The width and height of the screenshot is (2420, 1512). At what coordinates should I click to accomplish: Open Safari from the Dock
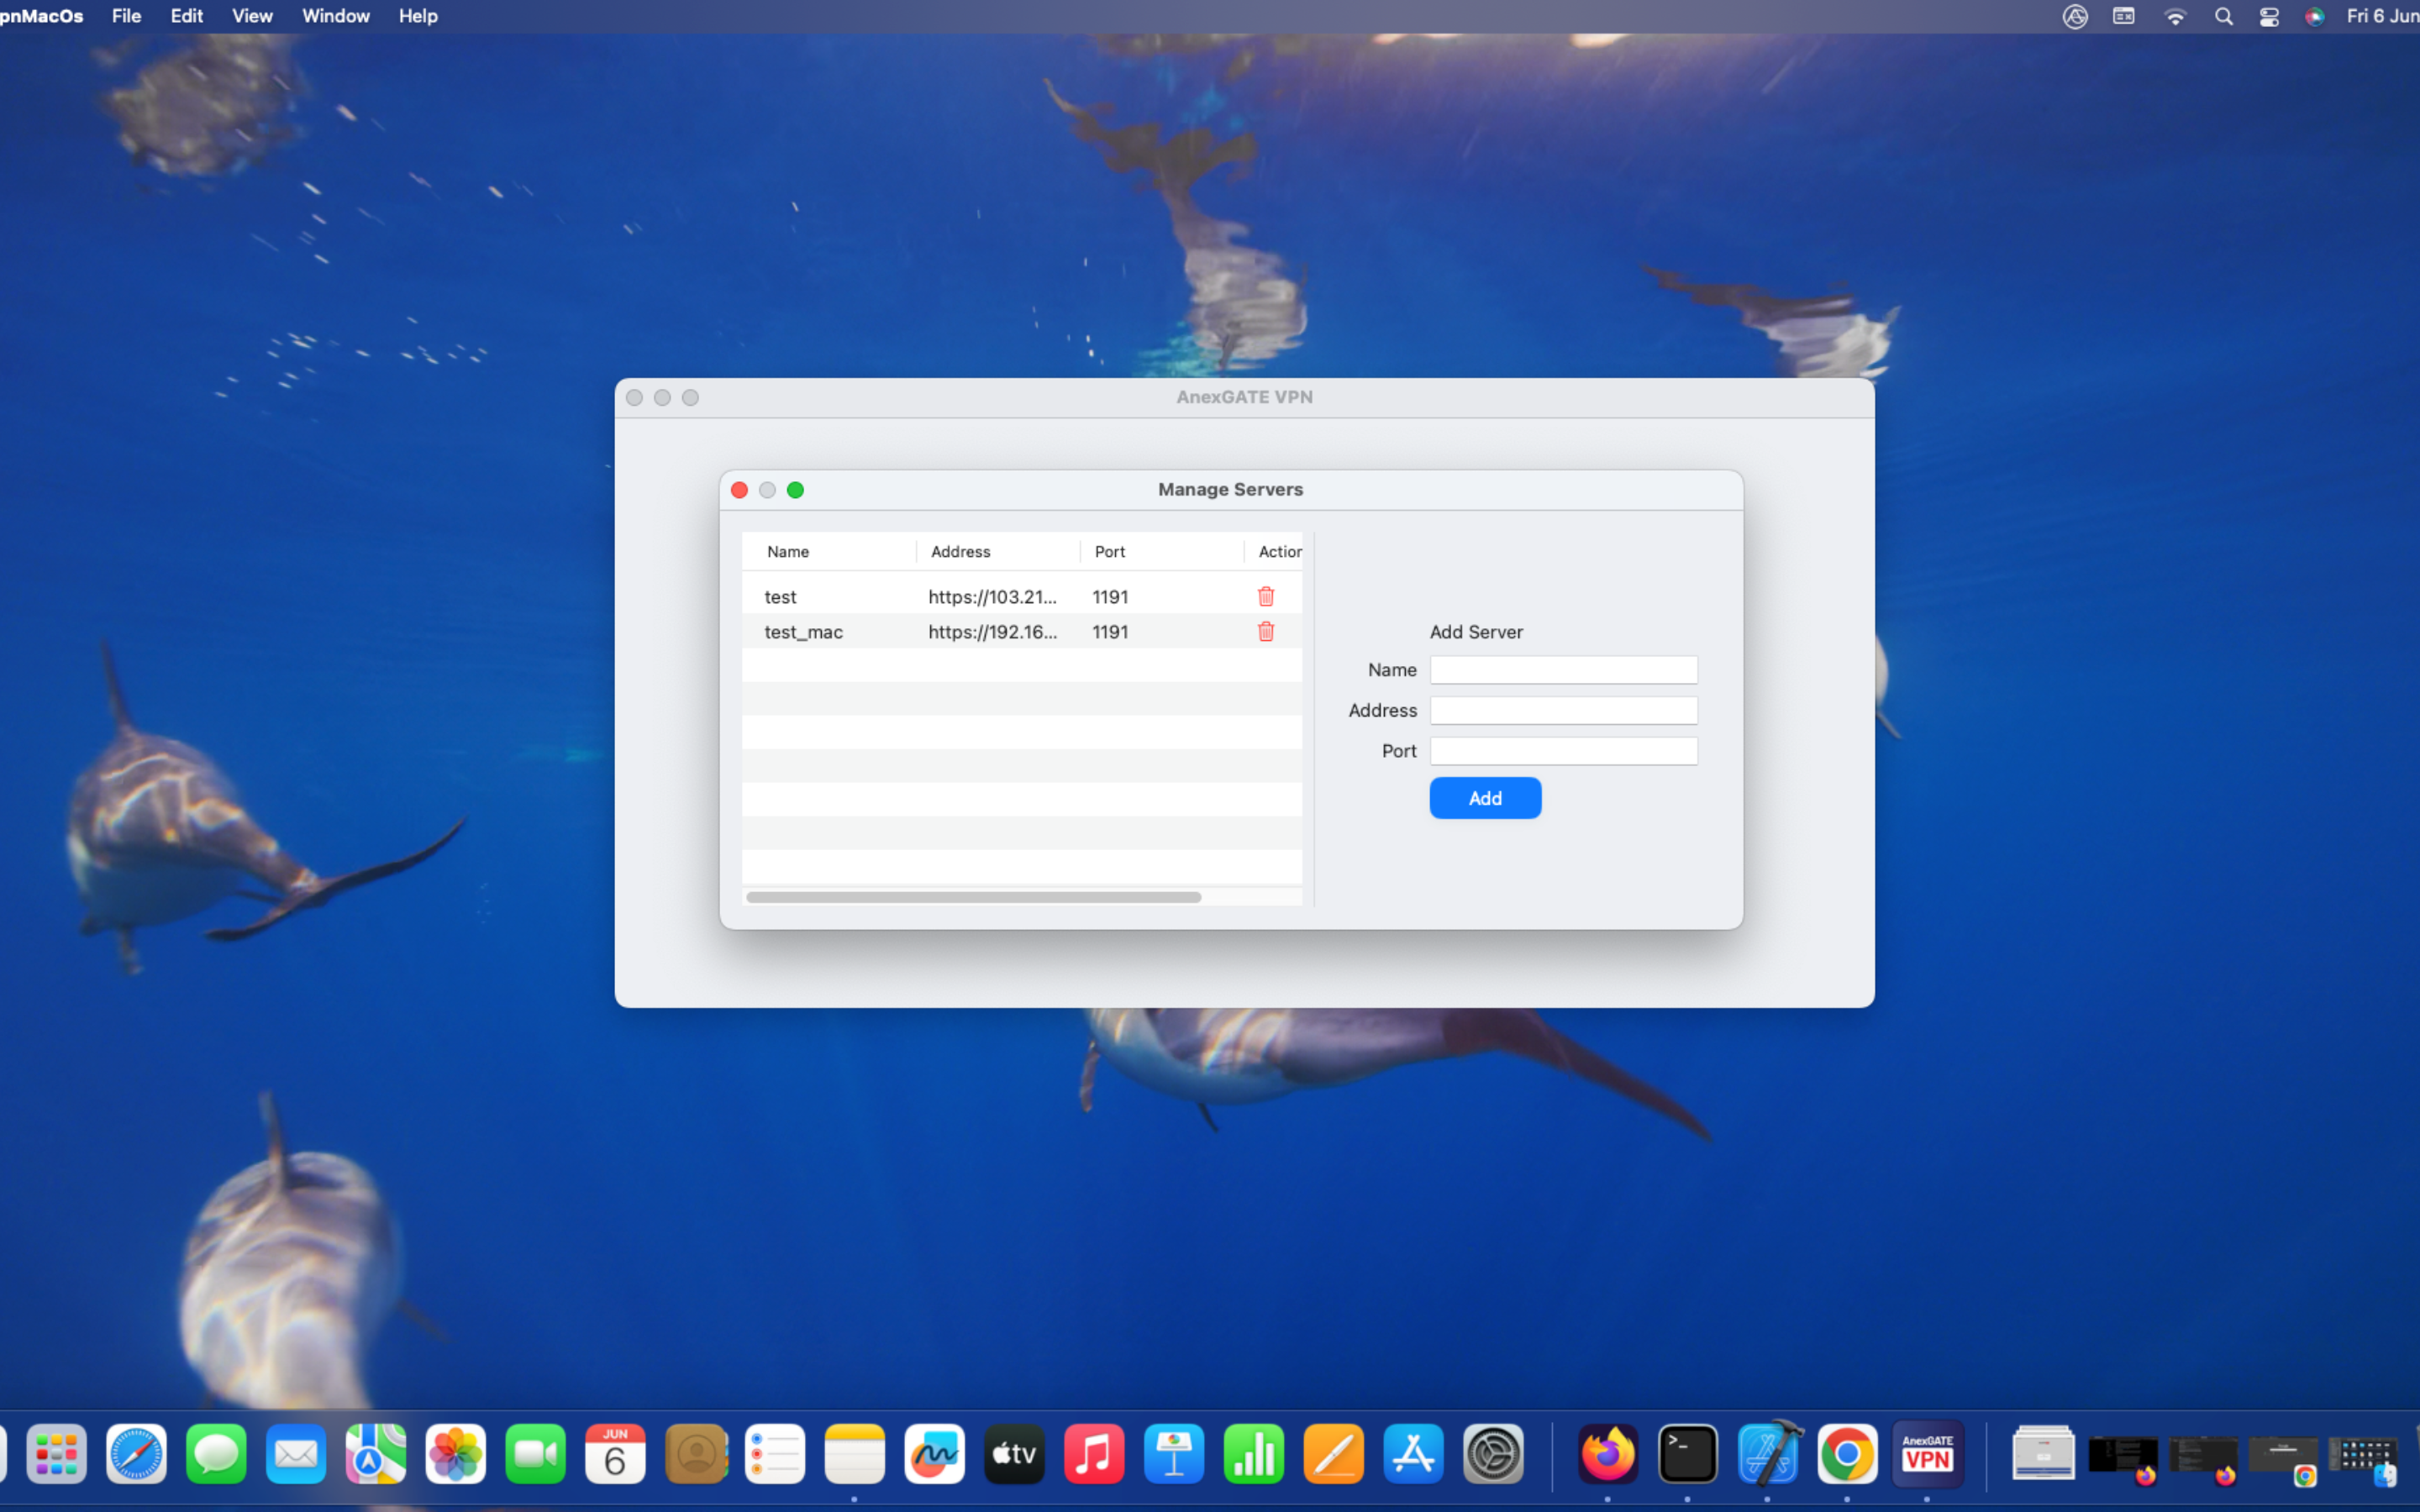(136, 1454)
